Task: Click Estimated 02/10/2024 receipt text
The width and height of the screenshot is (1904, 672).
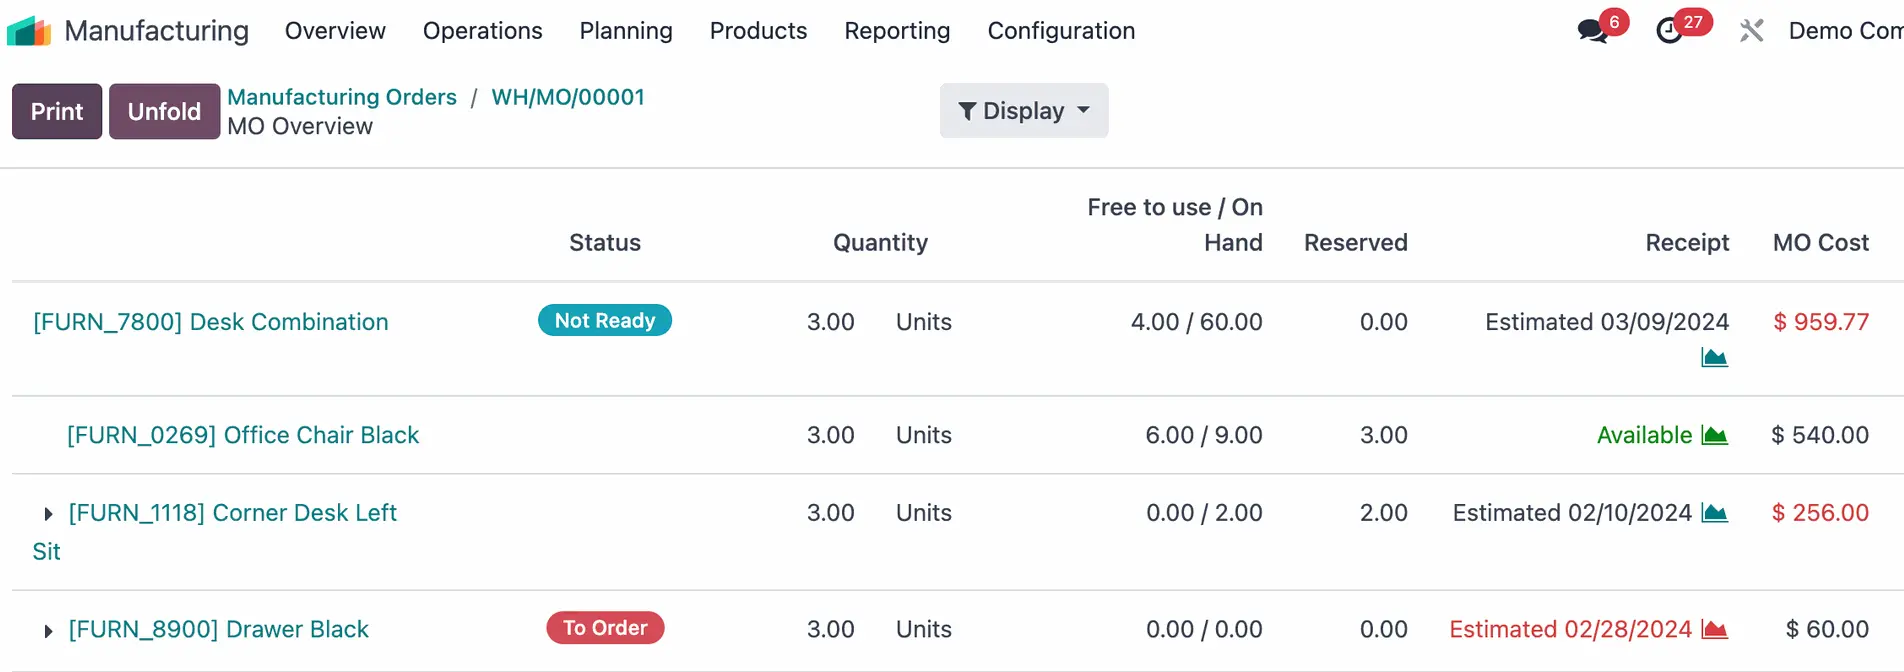Action: [x=1572, y=513]
